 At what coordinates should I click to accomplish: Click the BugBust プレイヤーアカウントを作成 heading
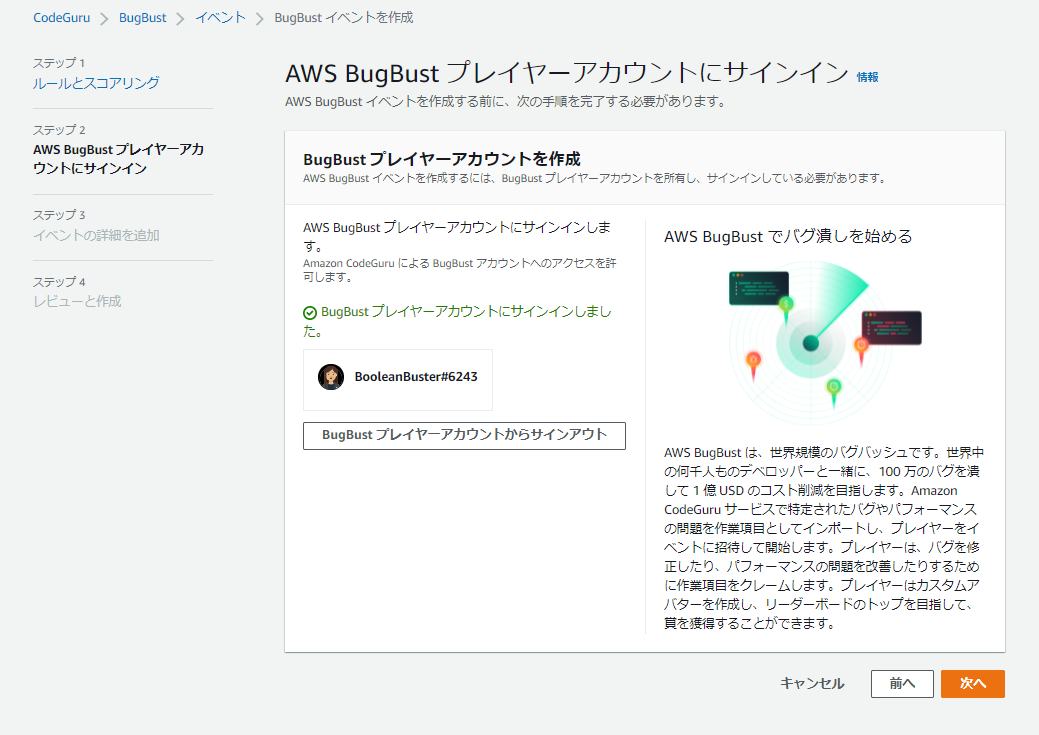[x=441, y=159]
